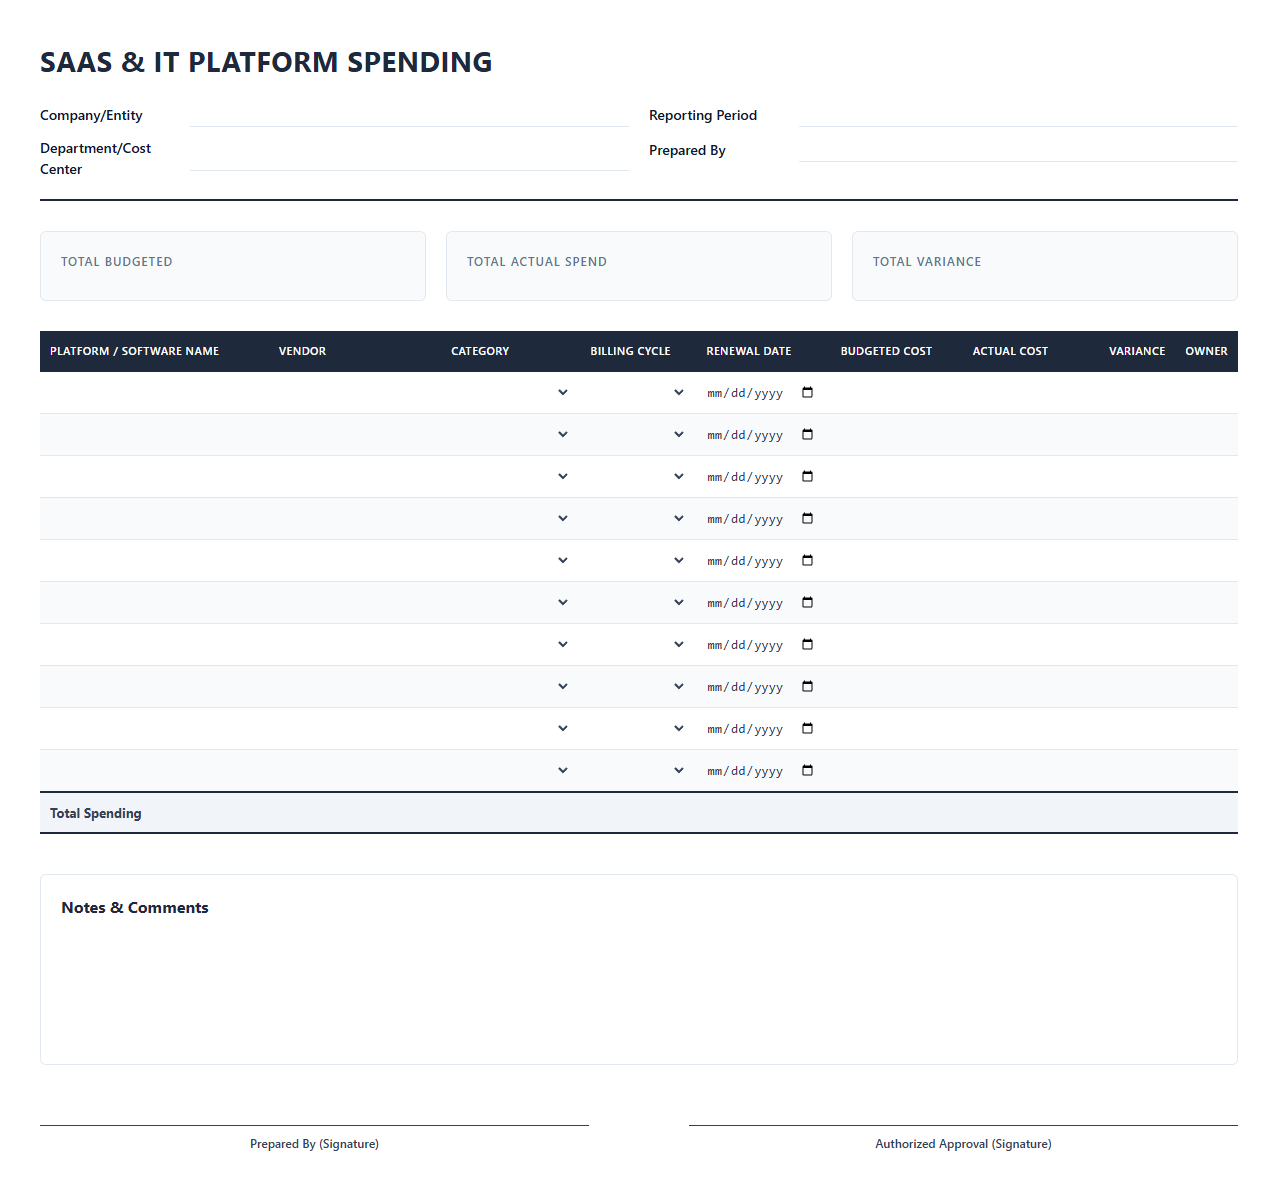
Task: Expand Billing Cycle dropdown in second row
Action: pyautogui.click(x=637, y=435)
